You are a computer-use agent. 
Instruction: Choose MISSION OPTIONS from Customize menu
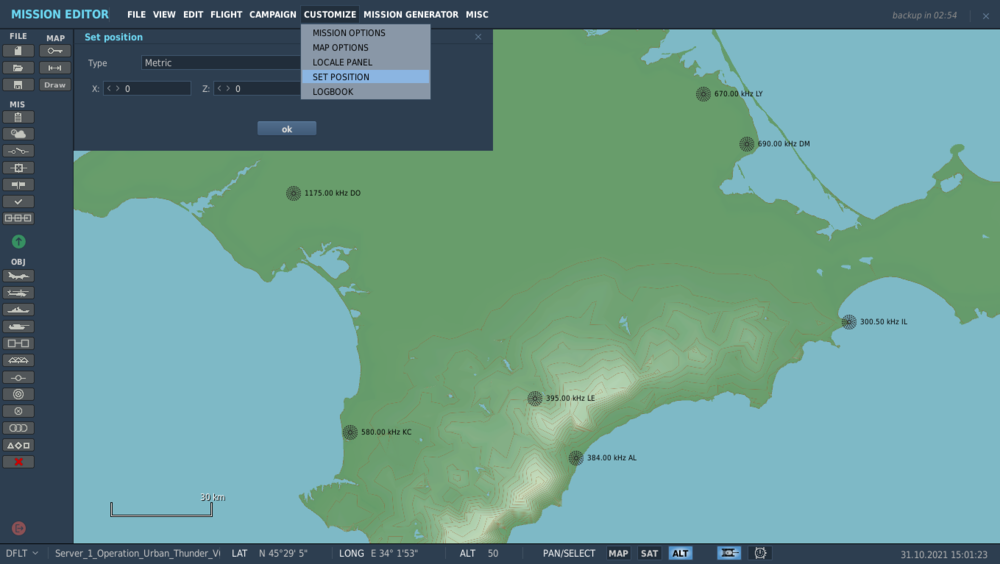coord(365,33)
